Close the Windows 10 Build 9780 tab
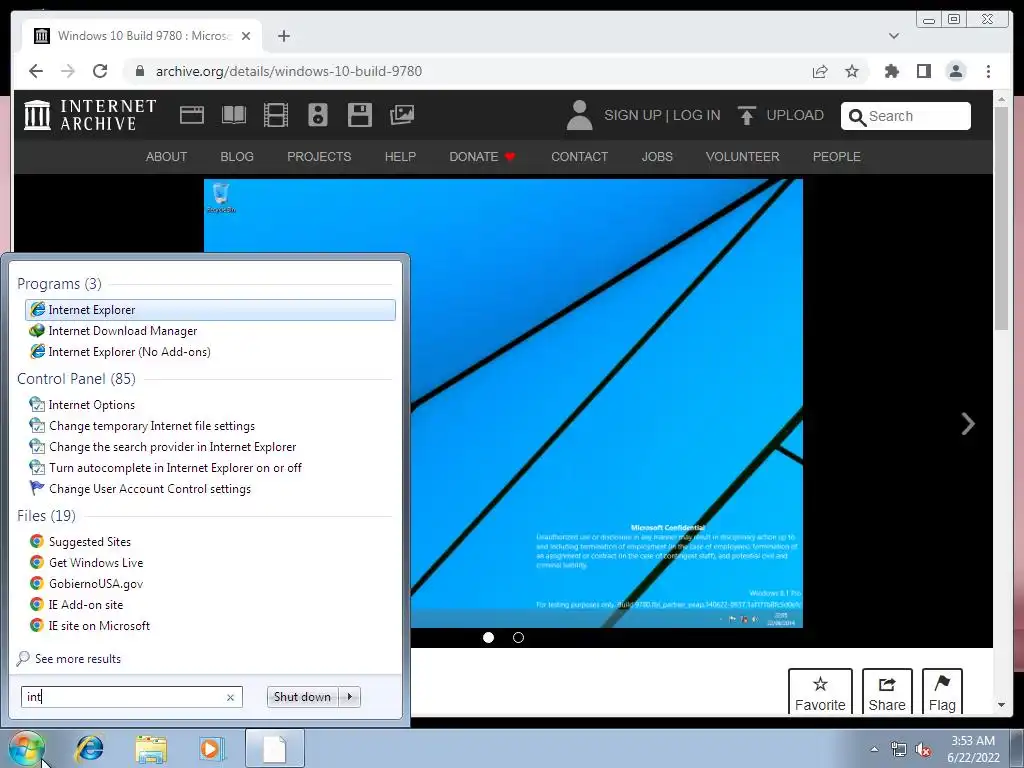The image size is (1024, 768). [246, 36]
